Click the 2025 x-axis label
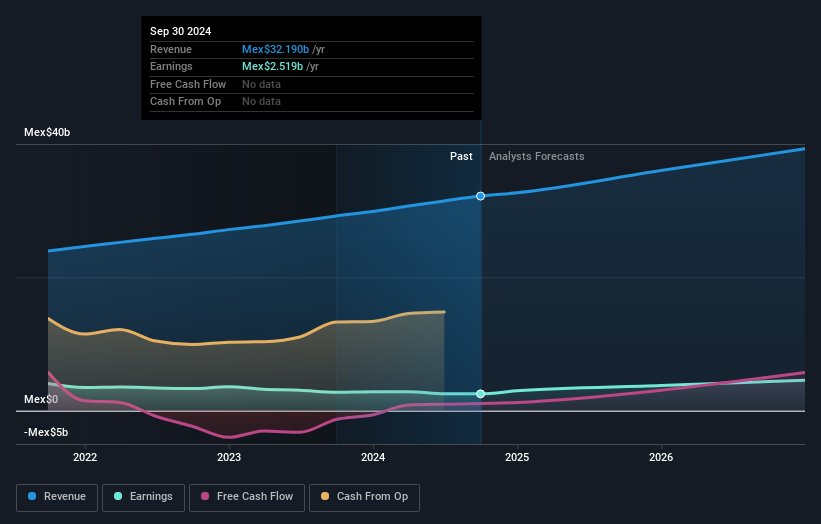Screen dimensions: 821x524 (x=517, y=457)
